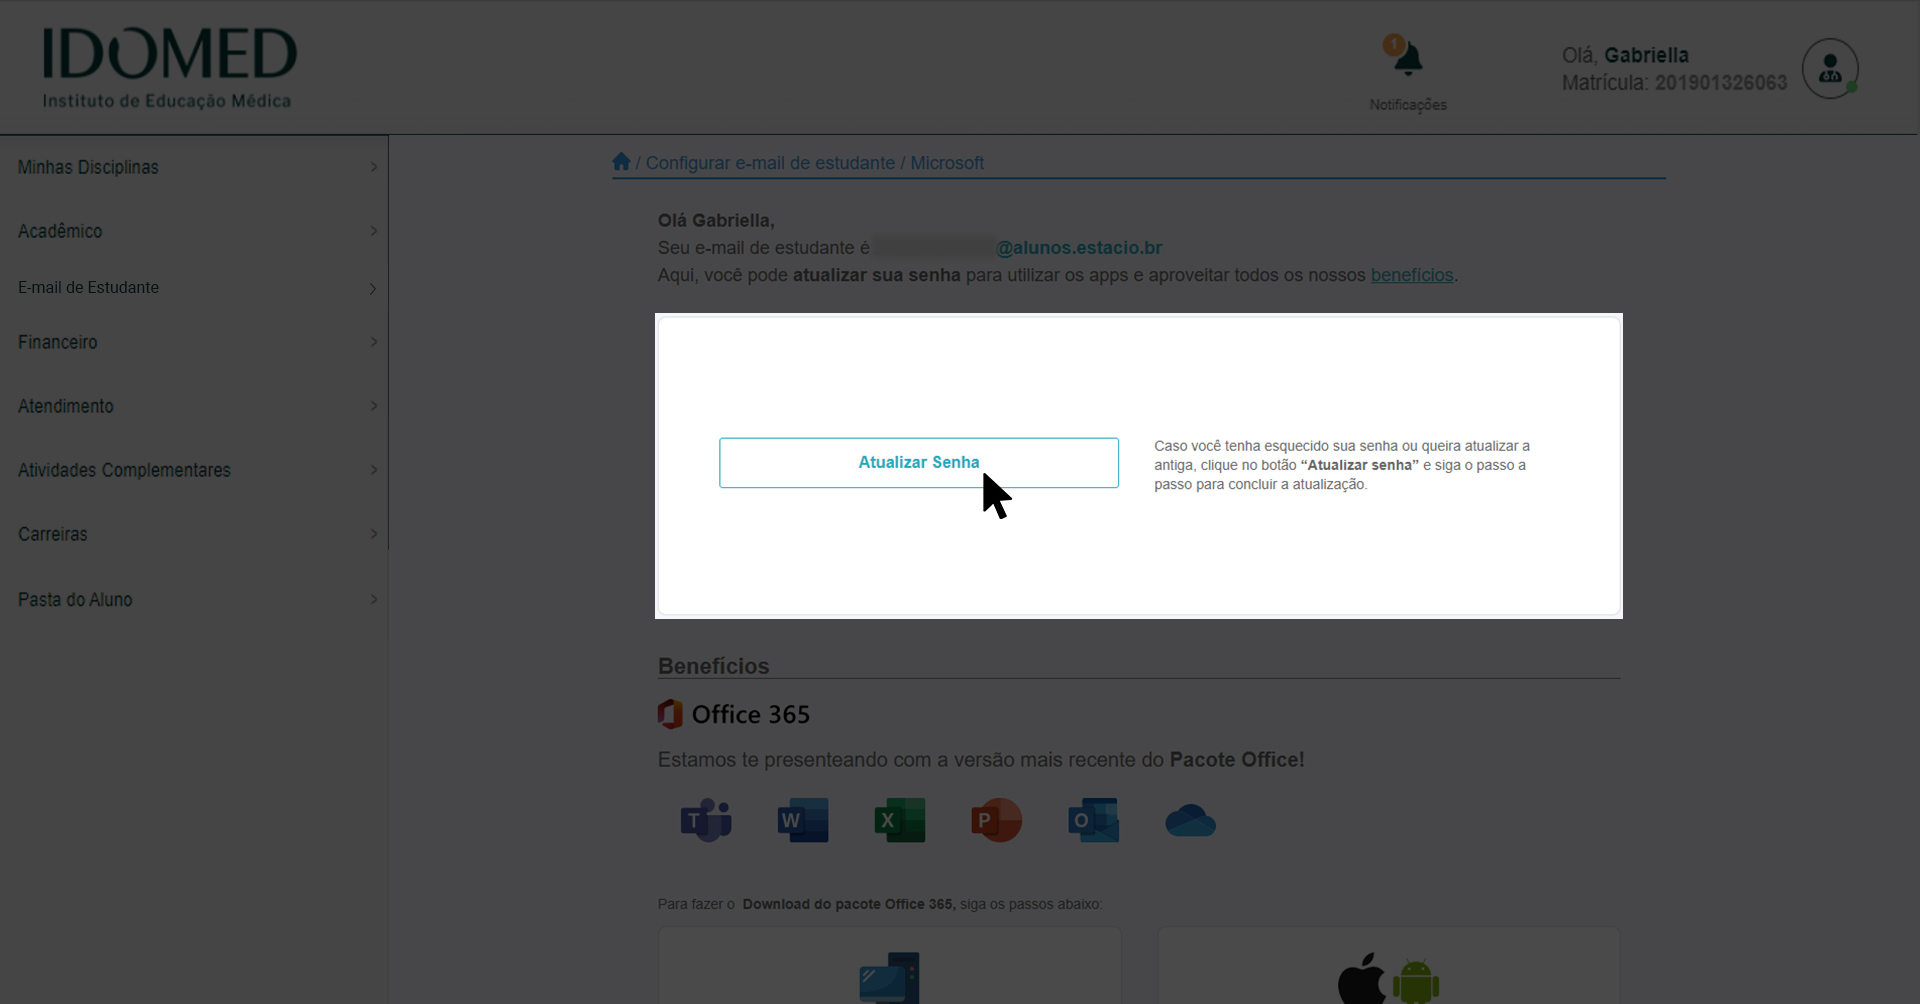This screenshot has height=1004, width=1920.
Task: Click the Office 365 title text
Action: [751, 714]
